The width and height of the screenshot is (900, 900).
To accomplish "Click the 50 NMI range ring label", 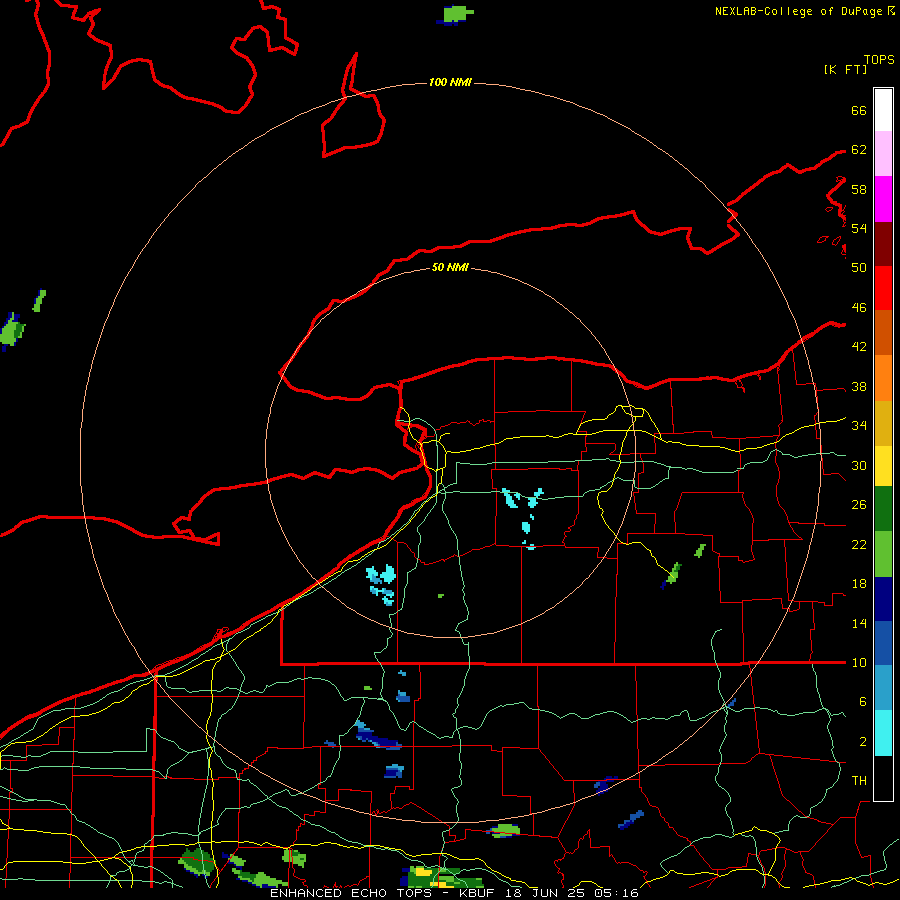I will point(450,267).
